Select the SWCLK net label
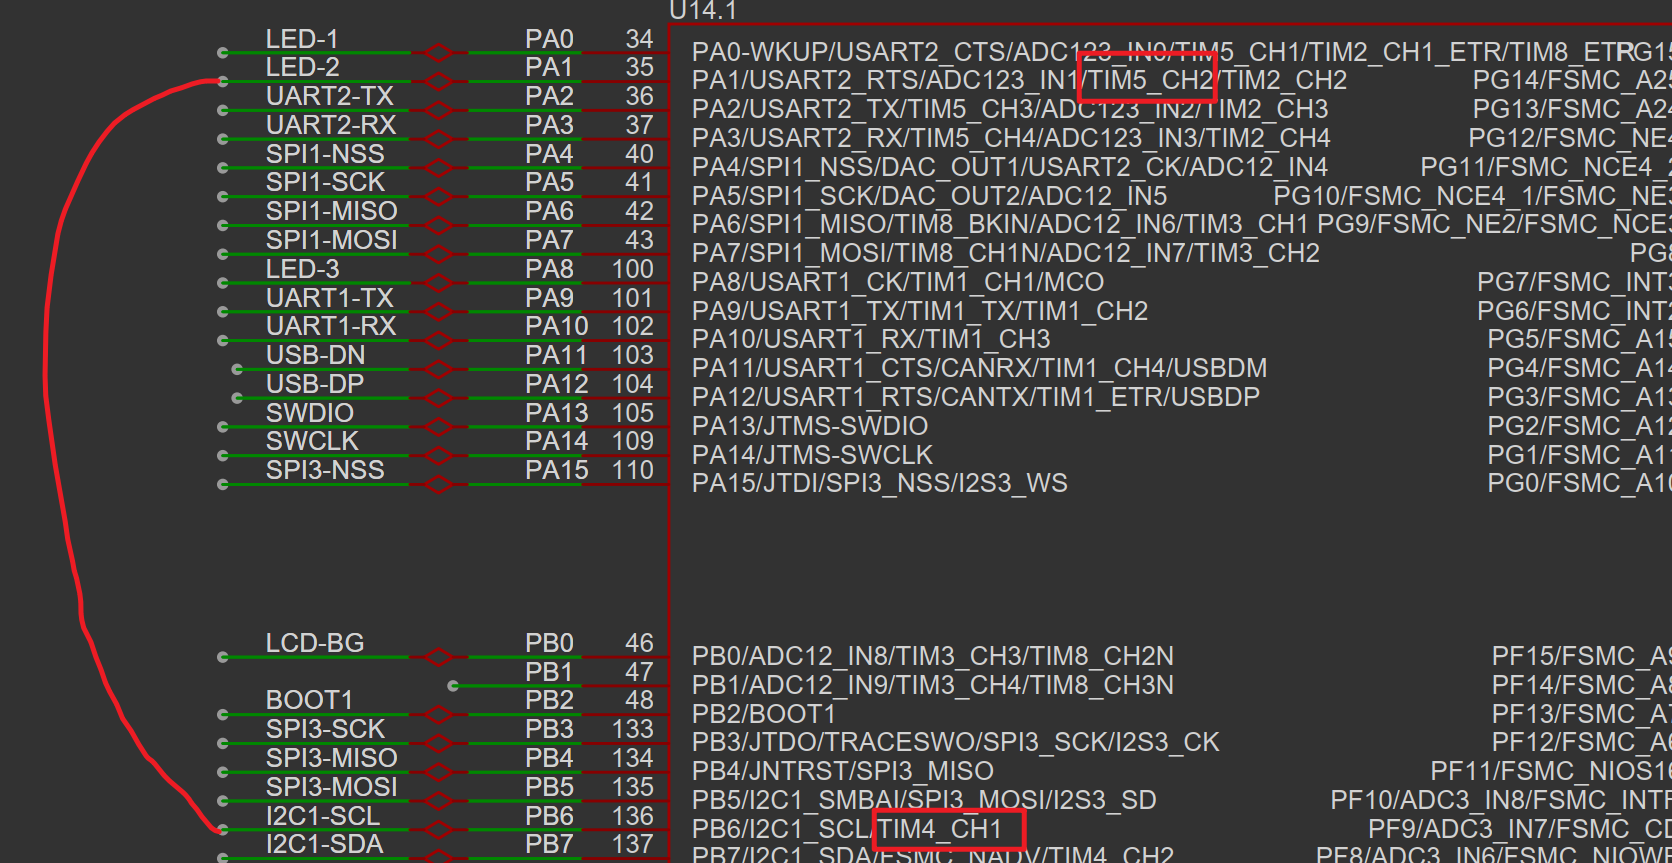Image resolution: width=1672 pixels, height=863 pixels. point(312,441)
